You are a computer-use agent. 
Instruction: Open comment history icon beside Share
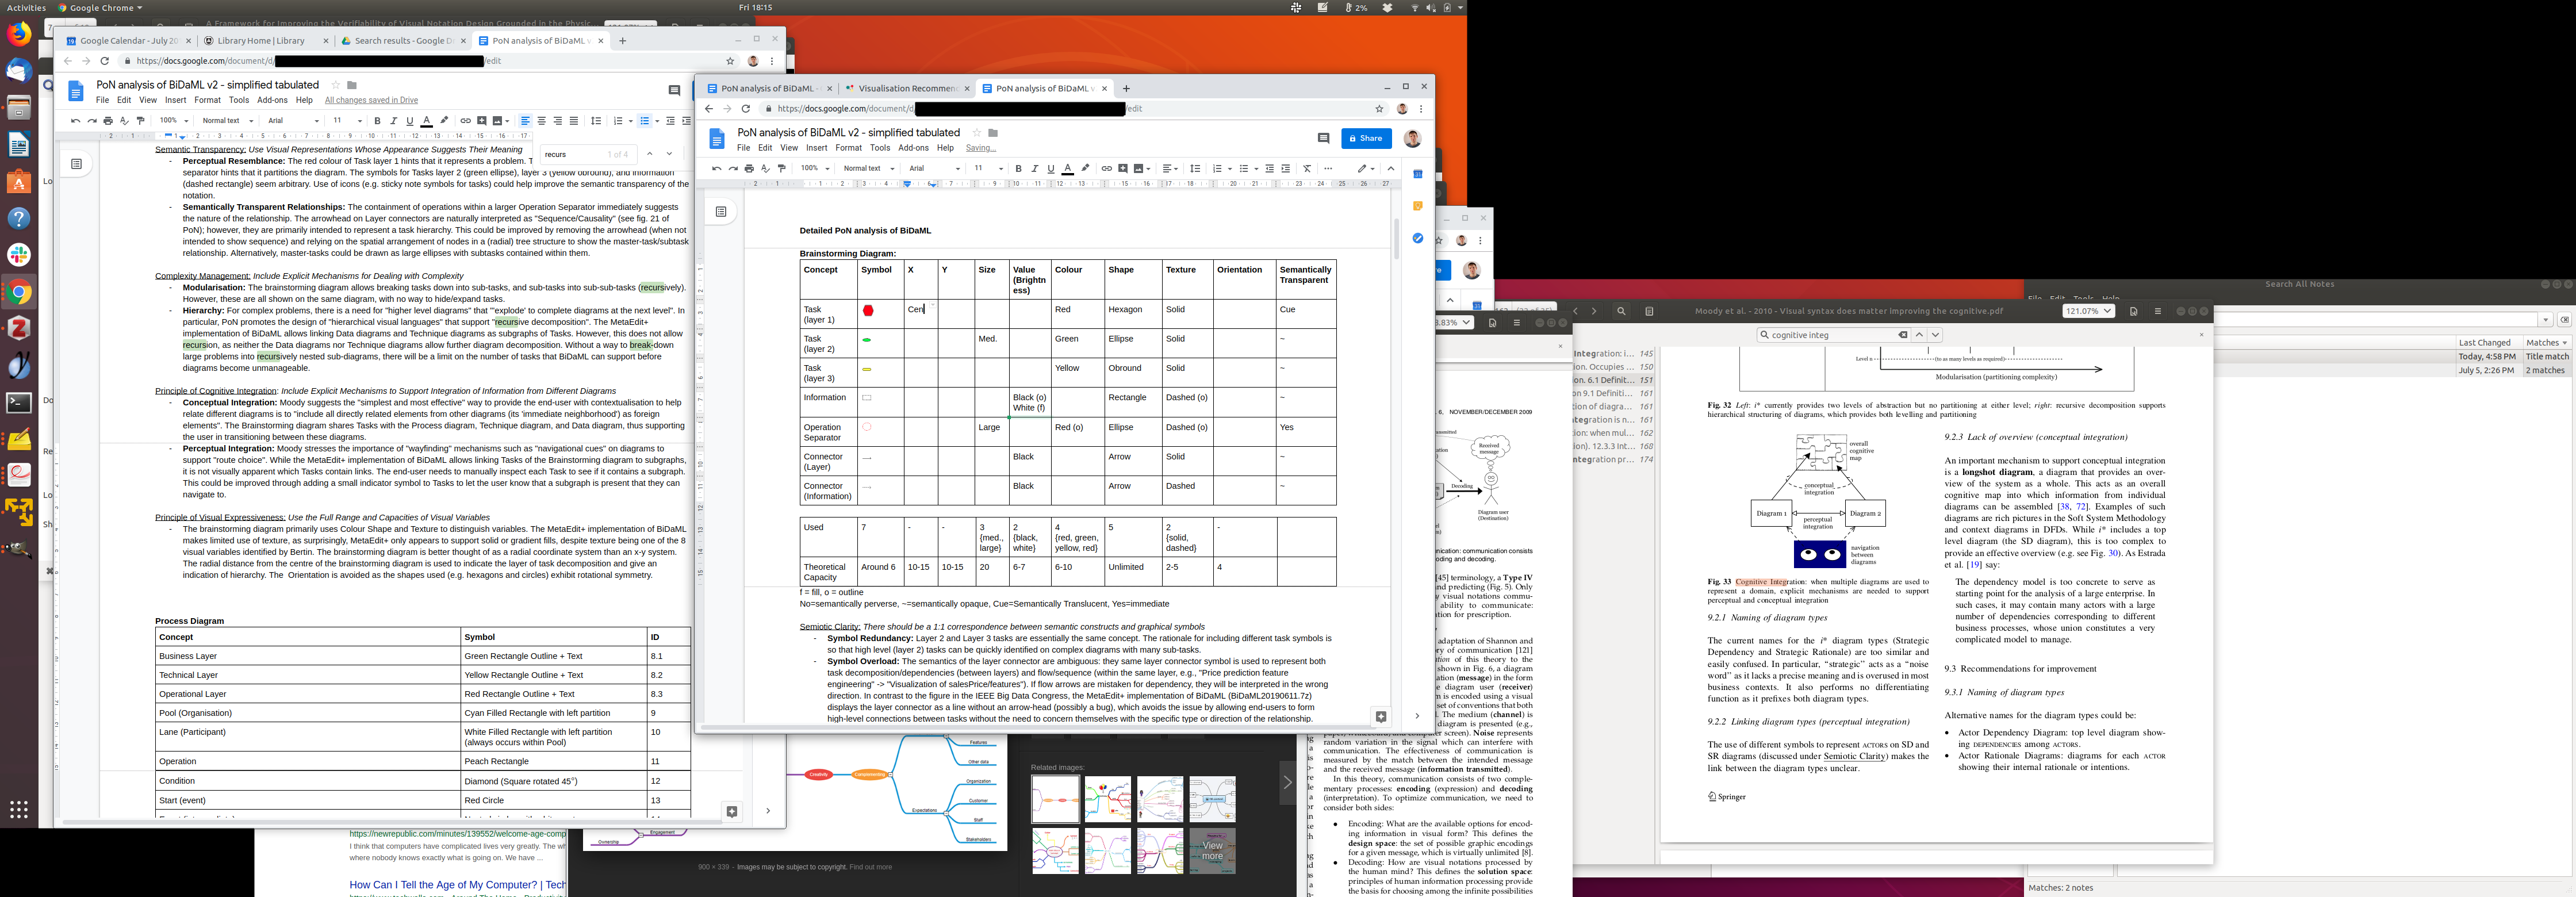(1323, 139)
